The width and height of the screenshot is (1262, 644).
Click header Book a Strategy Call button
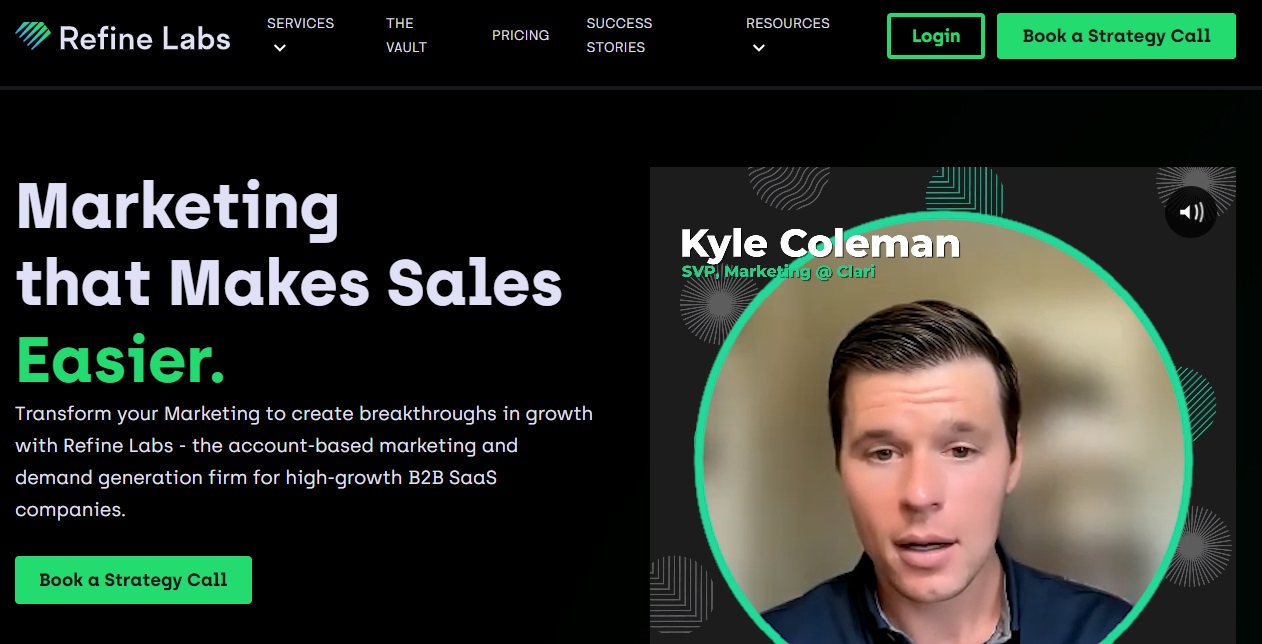pyautogui.click(x=1116, y=36)
